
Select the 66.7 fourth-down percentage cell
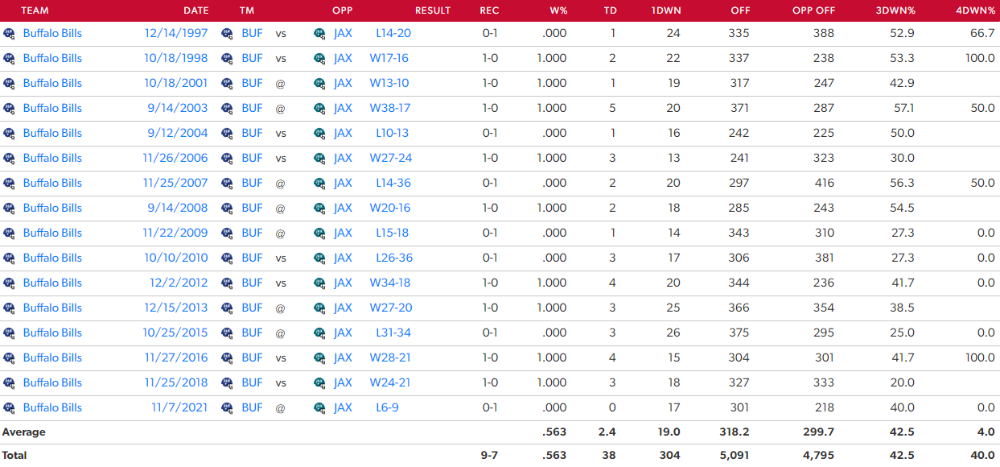tap(983, 33)
